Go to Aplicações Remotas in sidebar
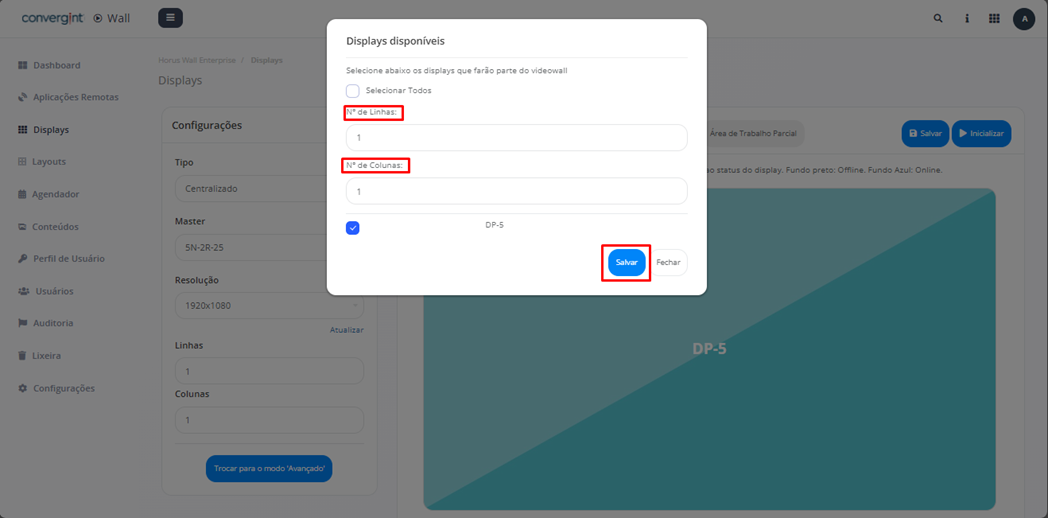Image resolution: width=1048 pixels, height=518 pixels. [x=75, y=97]
